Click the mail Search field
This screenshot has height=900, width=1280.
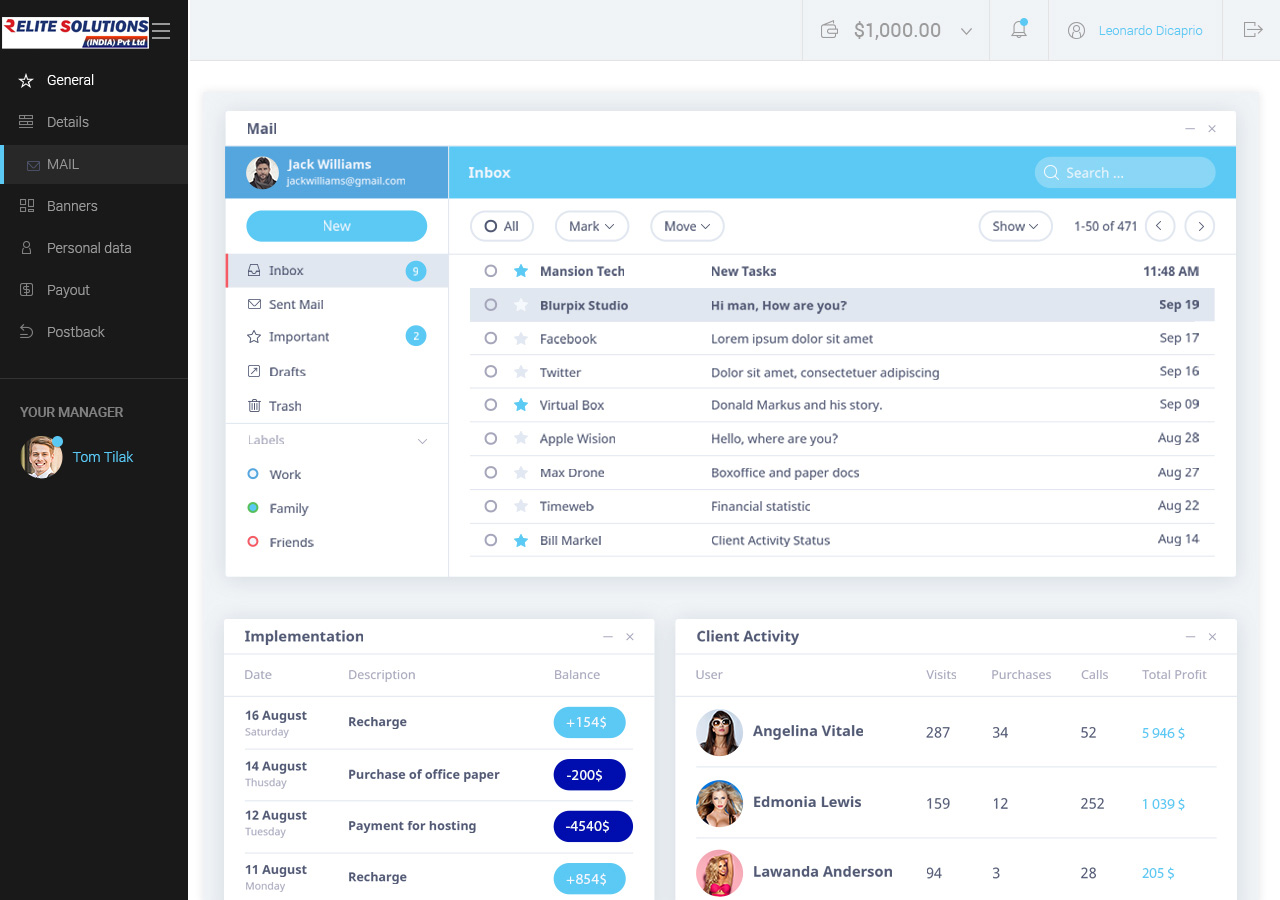(x=1125, y=173)
